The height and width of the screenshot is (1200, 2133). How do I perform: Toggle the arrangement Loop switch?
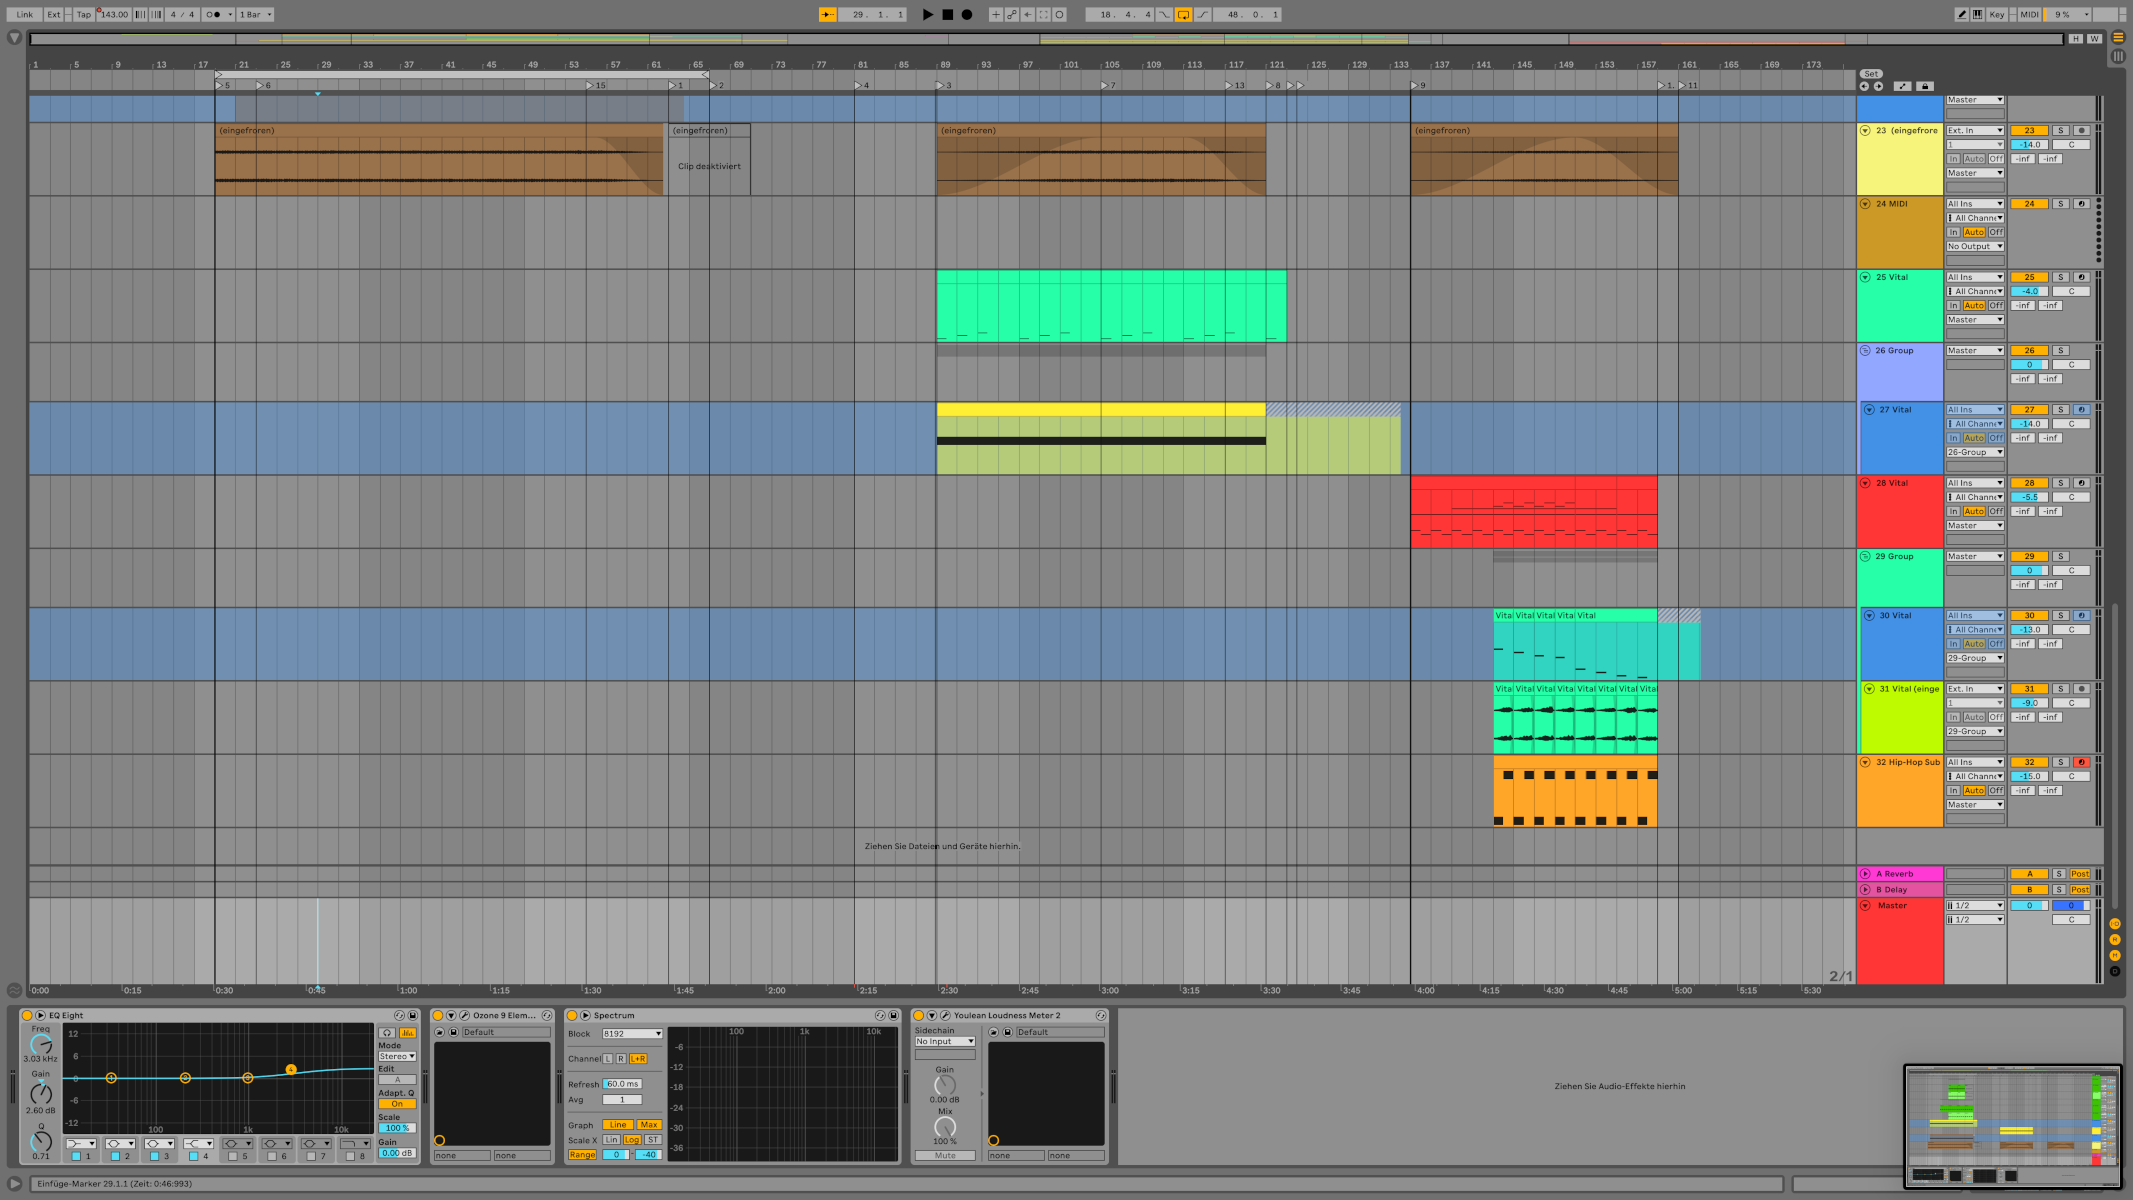tap(1183, 15)
